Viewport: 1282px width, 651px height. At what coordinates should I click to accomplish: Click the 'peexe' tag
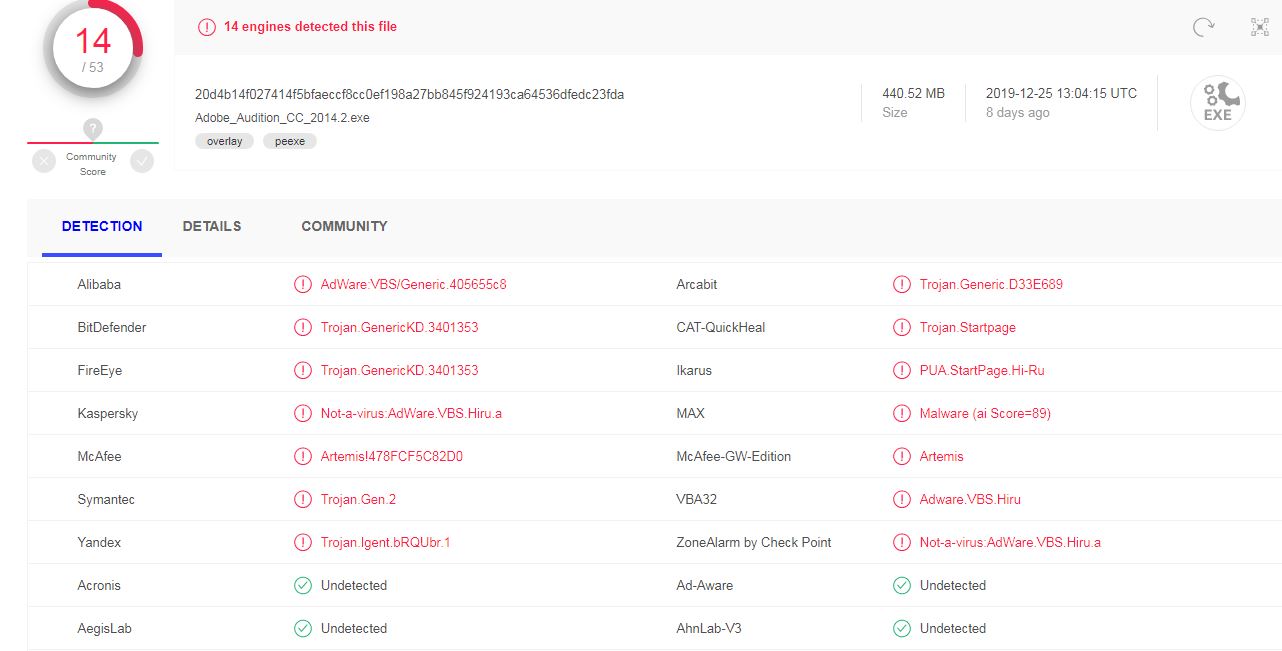290,141
